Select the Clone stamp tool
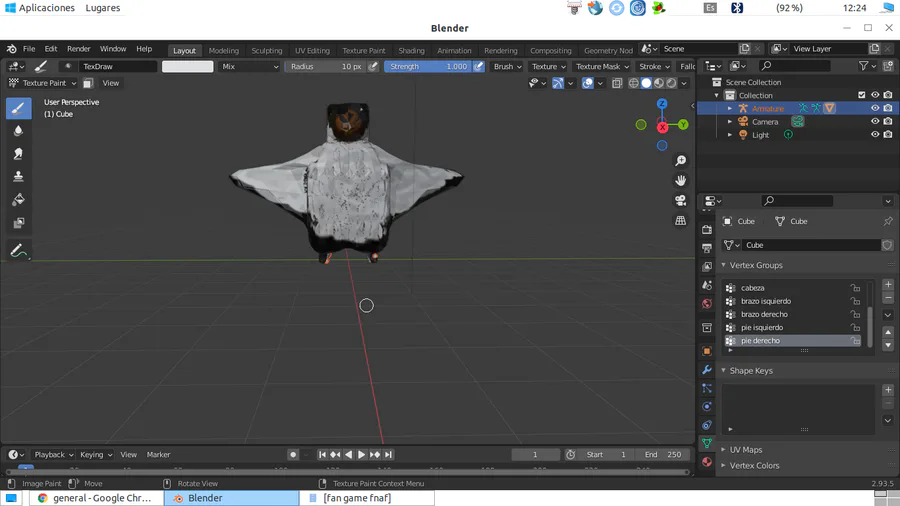Viewport: 900px width, 506px height. (18, 177)
